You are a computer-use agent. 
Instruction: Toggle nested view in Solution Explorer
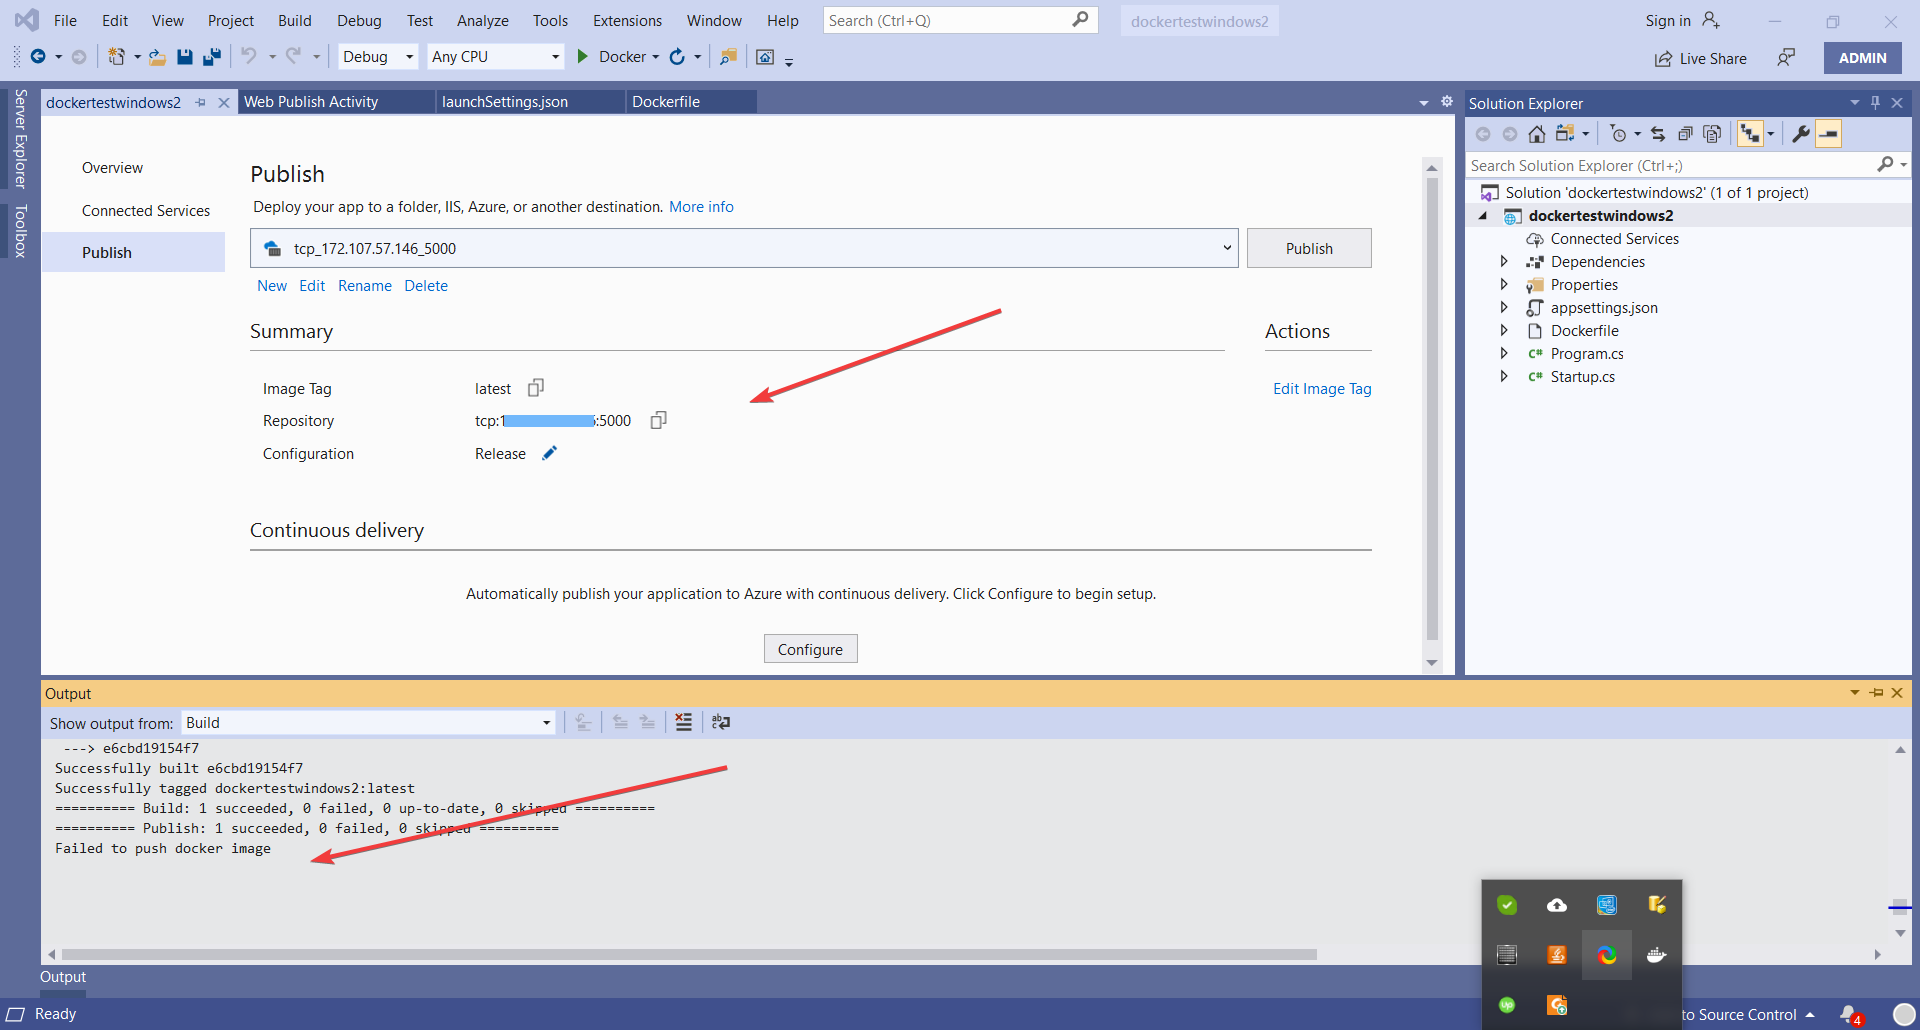point(1750,134)
